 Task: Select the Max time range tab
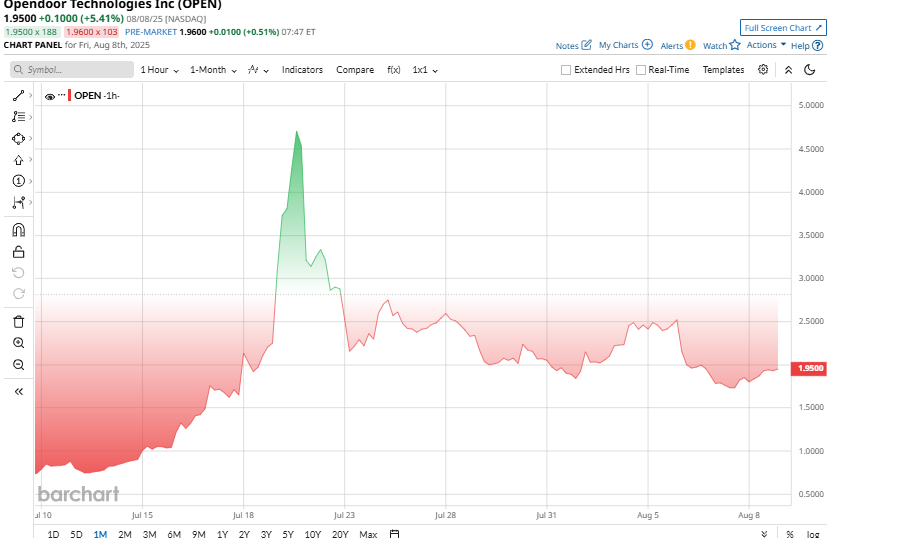click(368, 534)
